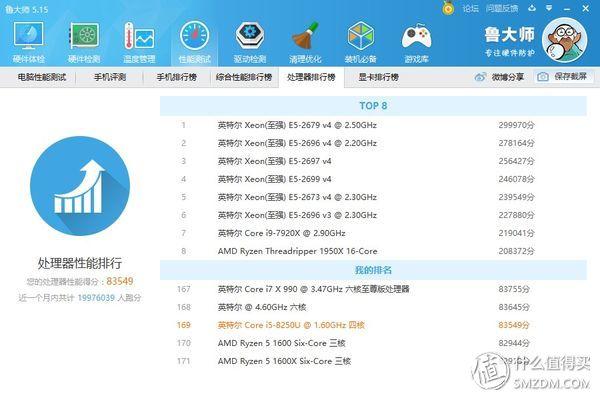
Task: Click the 处理器性能排行 heading
Action: 80,263
